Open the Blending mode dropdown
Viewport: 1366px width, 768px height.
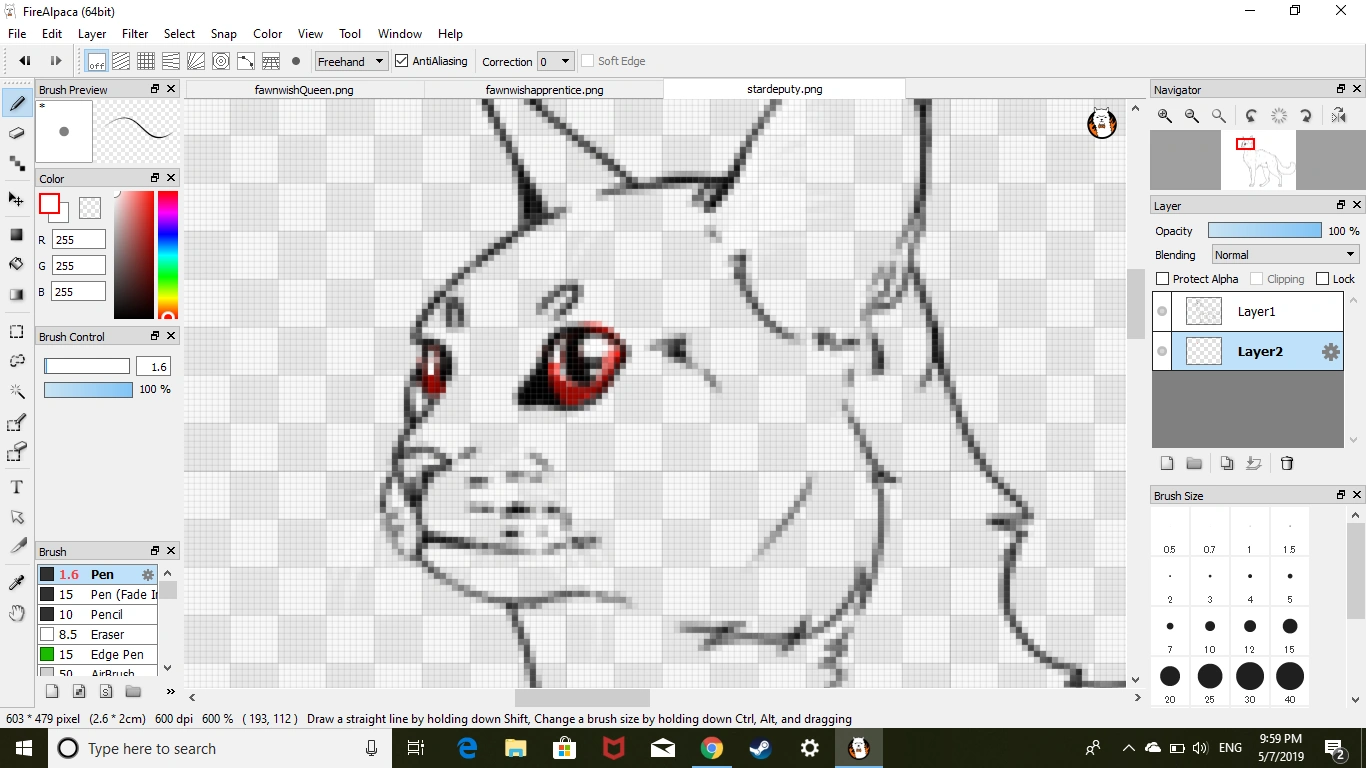point(1286,255)
